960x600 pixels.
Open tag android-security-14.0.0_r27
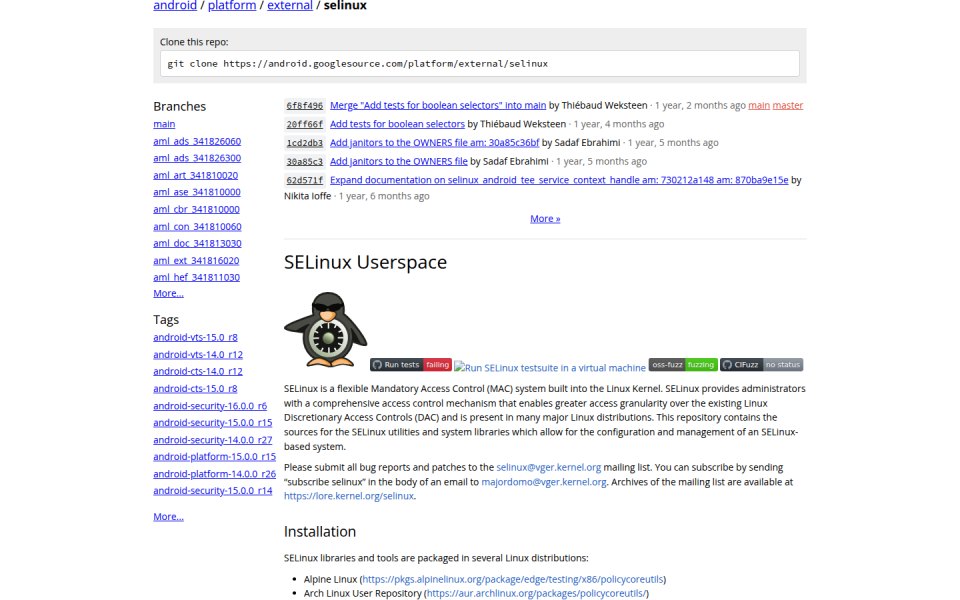(x=212, y=440)
